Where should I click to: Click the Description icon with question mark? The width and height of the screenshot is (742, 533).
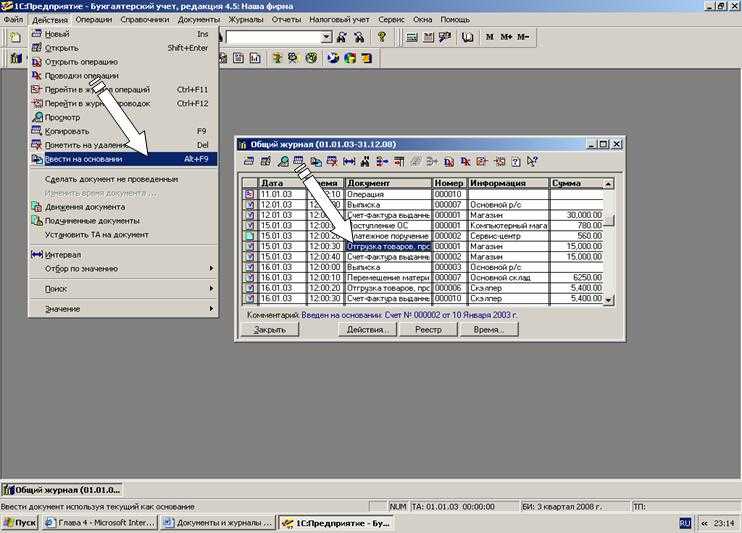click(516, 162)
